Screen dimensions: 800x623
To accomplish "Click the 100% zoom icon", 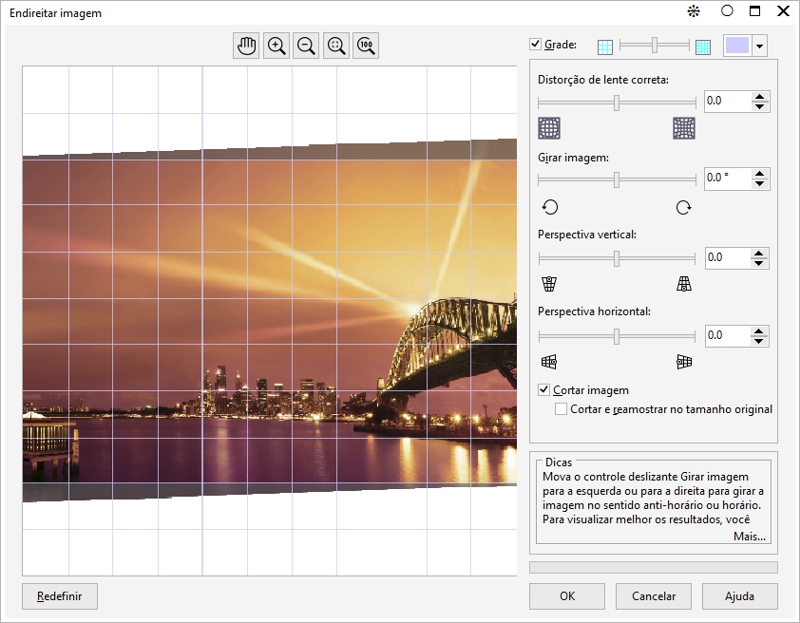I will [x=366, y=46].
